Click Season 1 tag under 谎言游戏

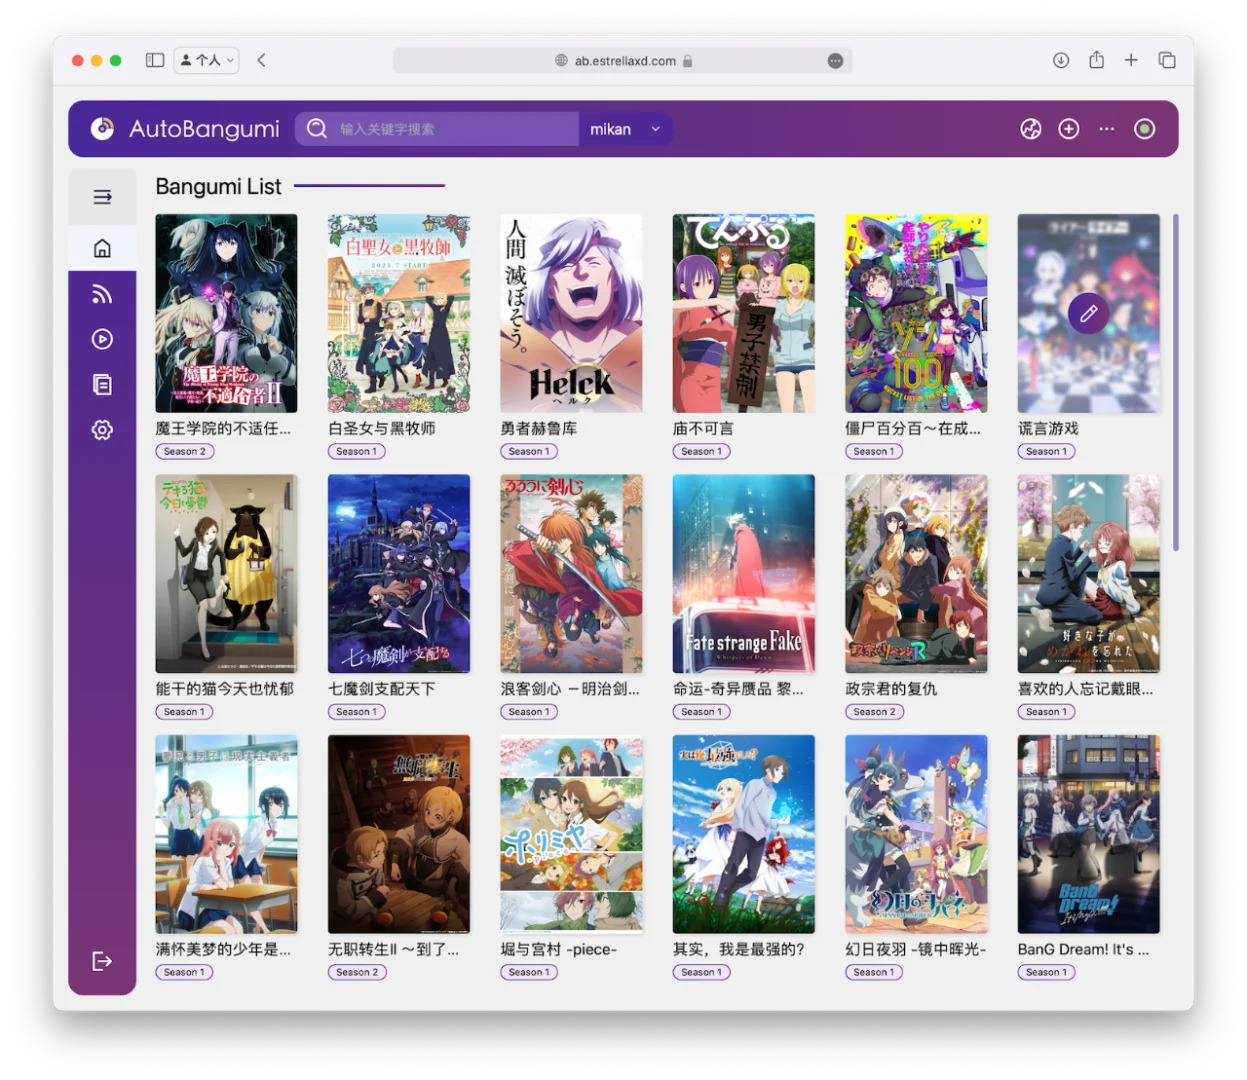tap(1047, 452)
